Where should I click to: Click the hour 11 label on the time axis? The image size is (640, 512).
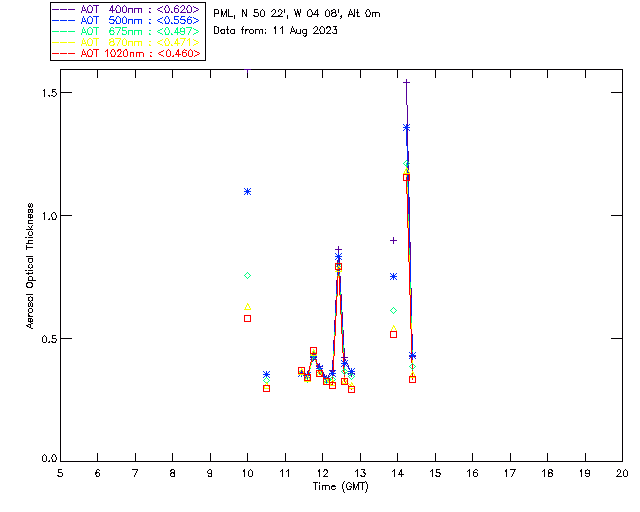pyautogui.click(x=284, y=473)
